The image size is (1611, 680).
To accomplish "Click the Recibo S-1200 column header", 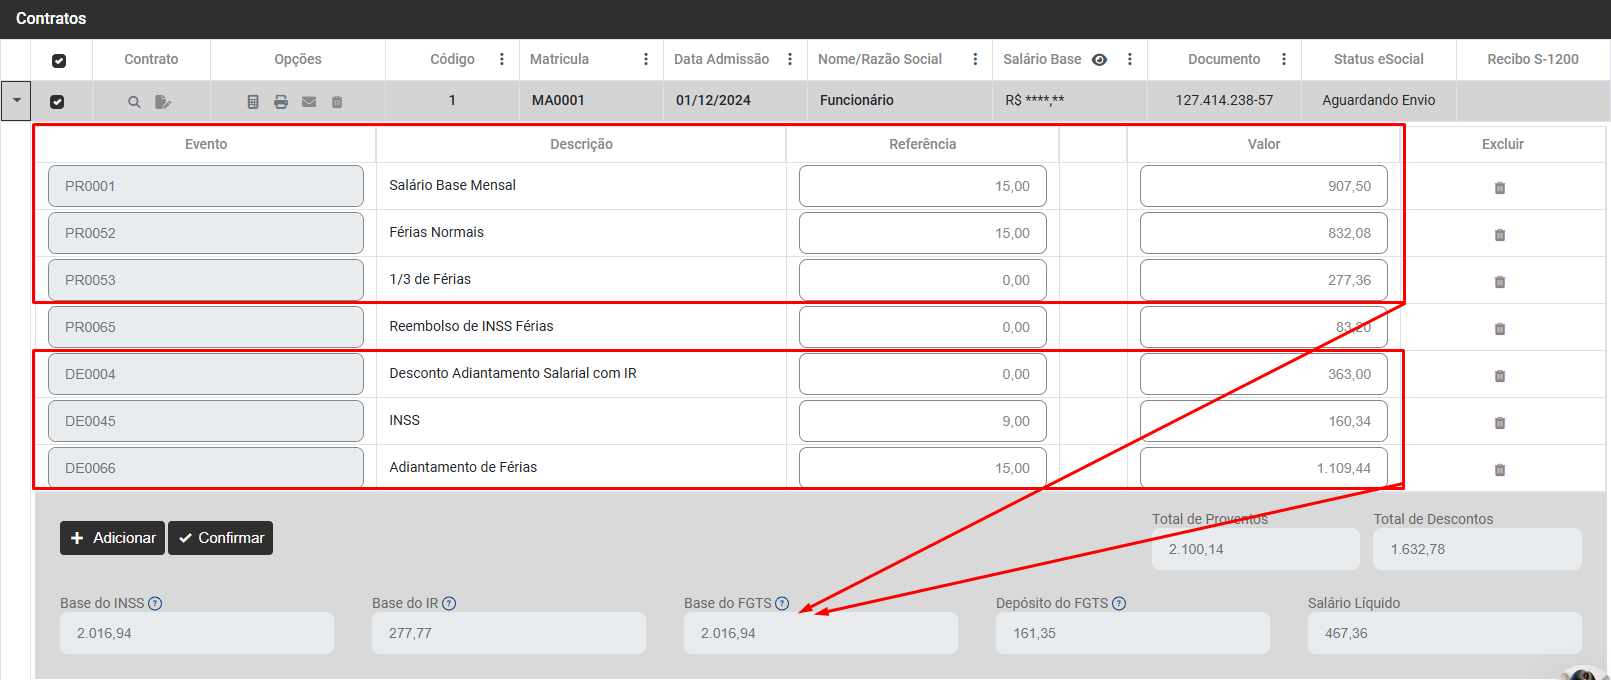I will [1532, 60].
